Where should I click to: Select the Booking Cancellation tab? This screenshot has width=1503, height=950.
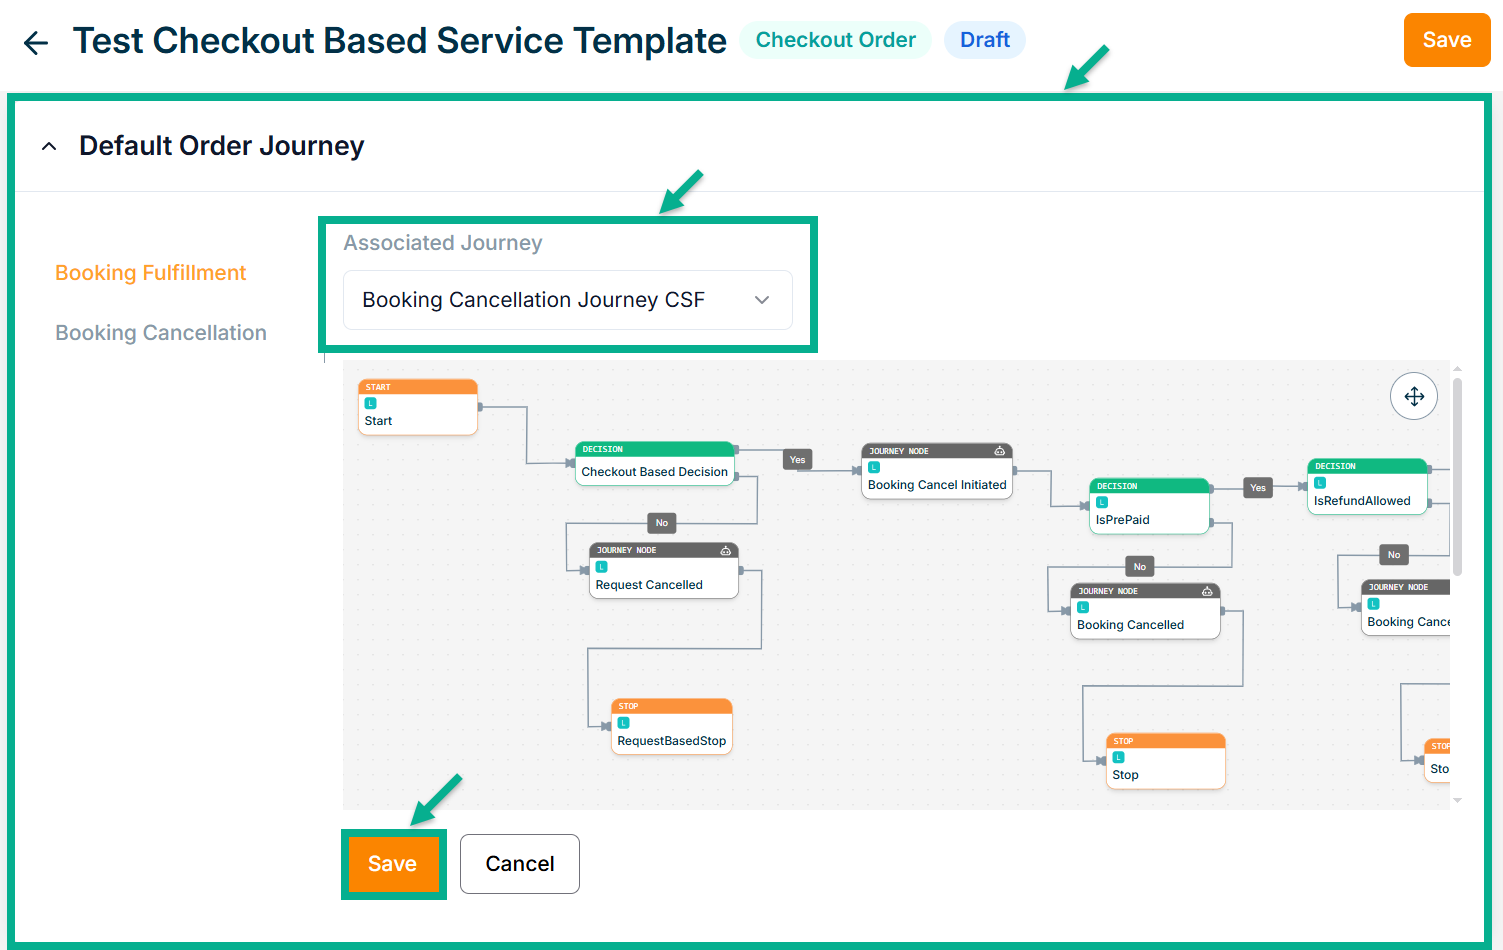[161, 333]
